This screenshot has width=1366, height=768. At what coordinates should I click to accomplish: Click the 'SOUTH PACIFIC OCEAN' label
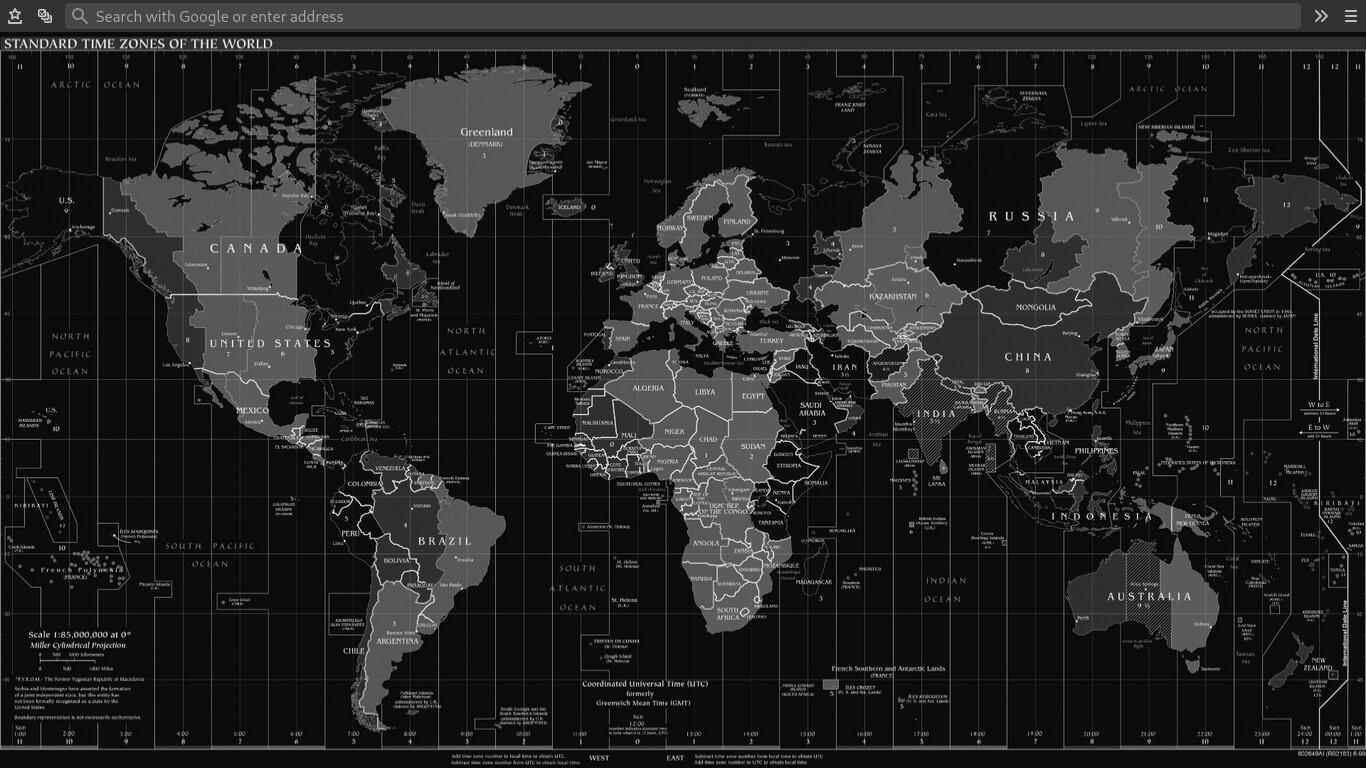coord(211,555)
